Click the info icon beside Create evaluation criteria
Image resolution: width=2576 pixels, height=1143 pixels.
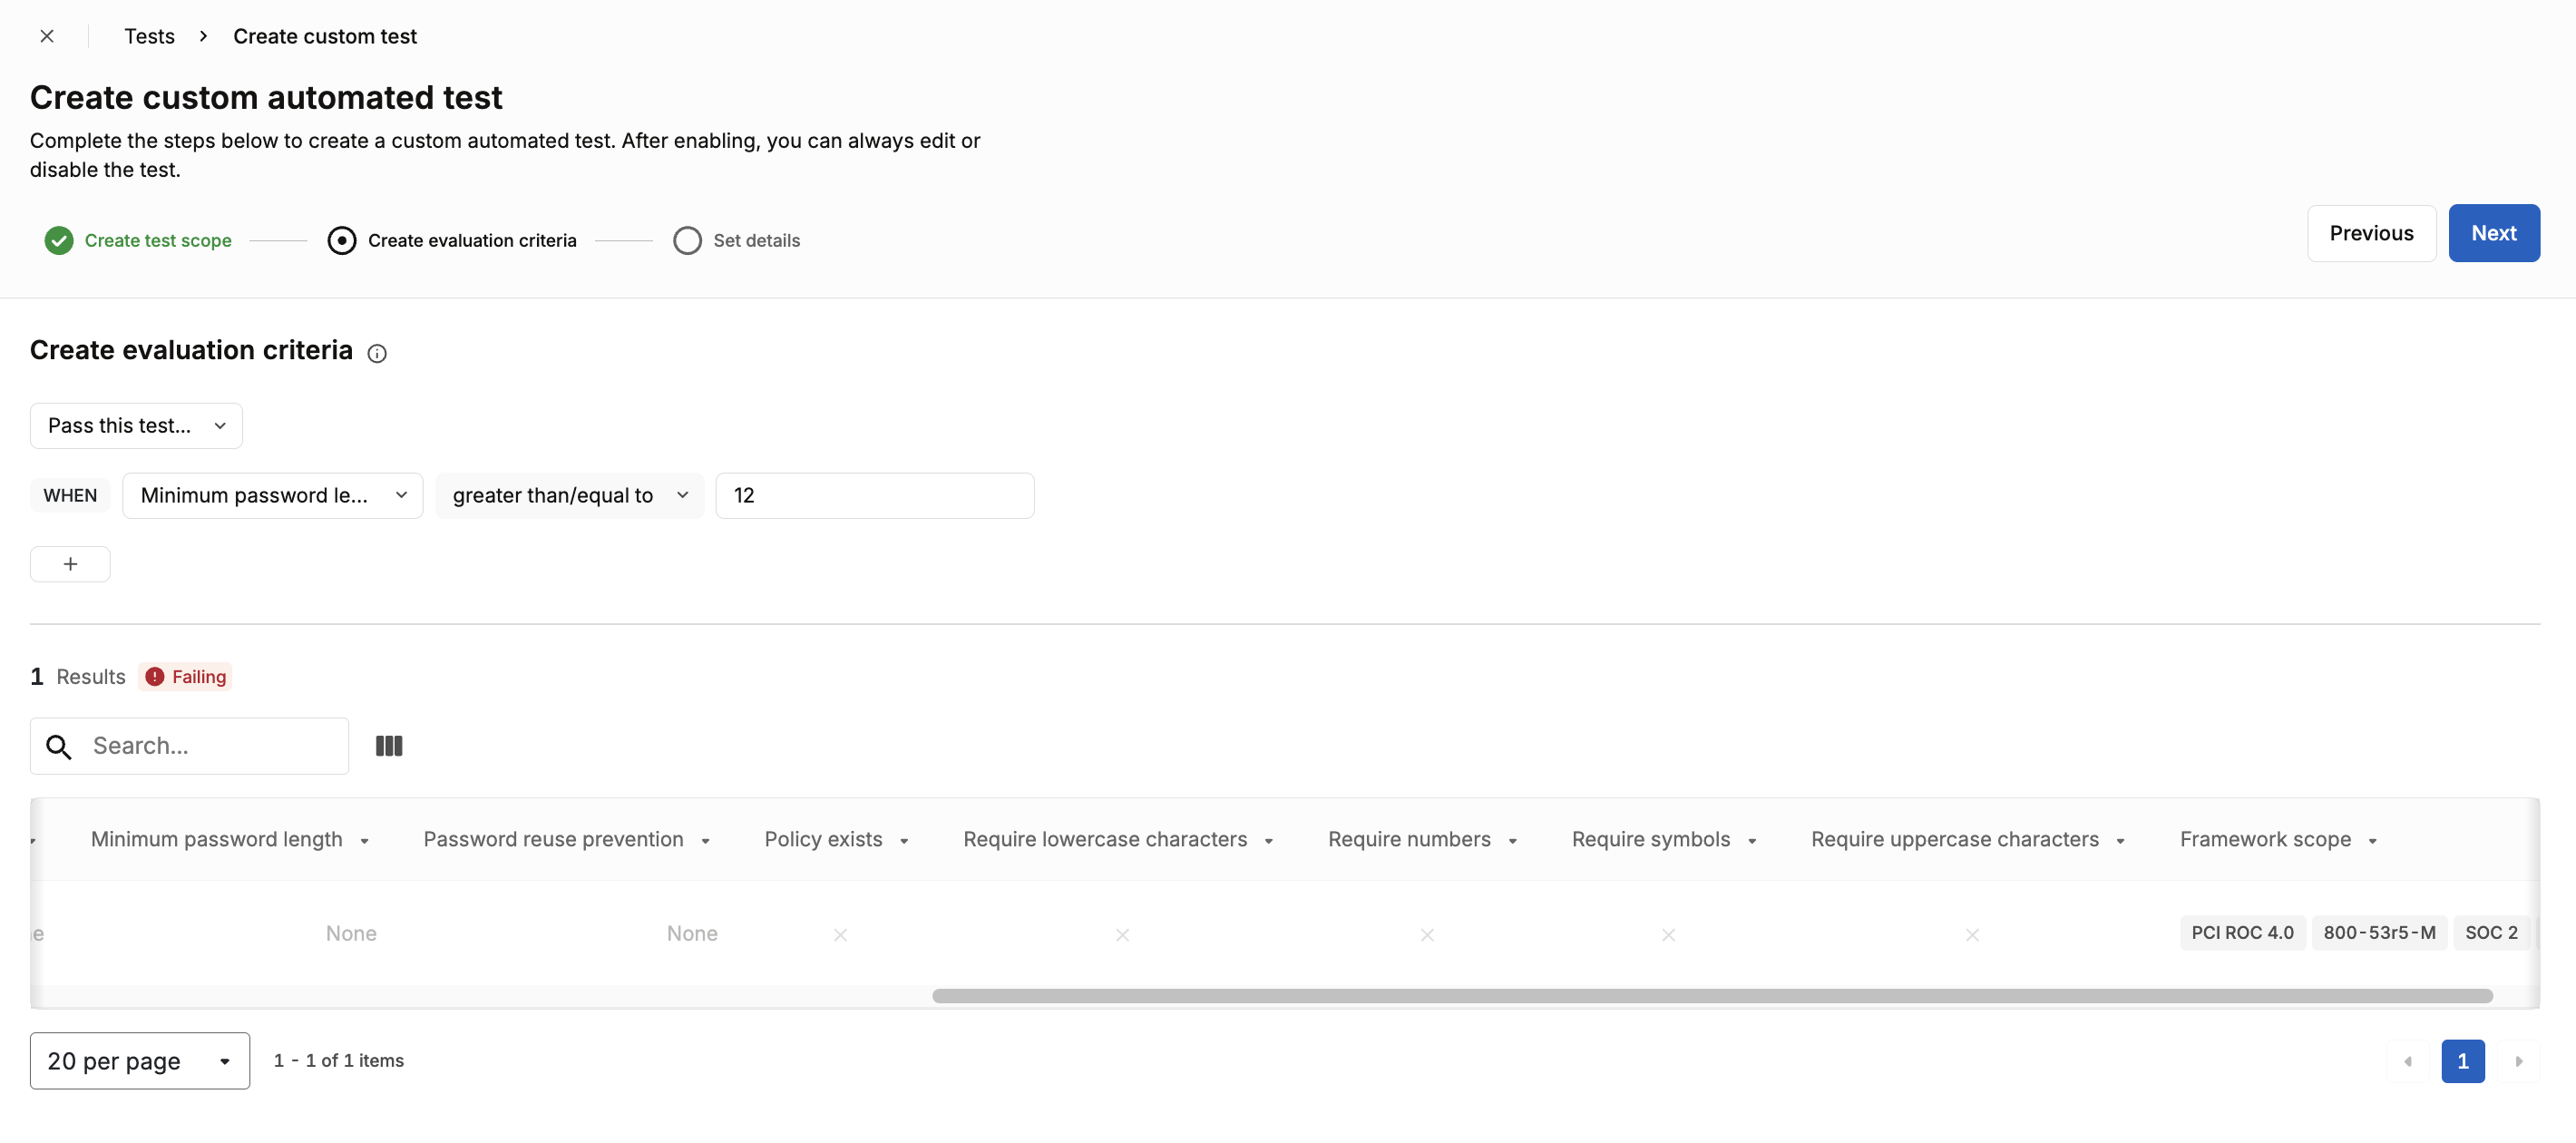pos(377,353)
